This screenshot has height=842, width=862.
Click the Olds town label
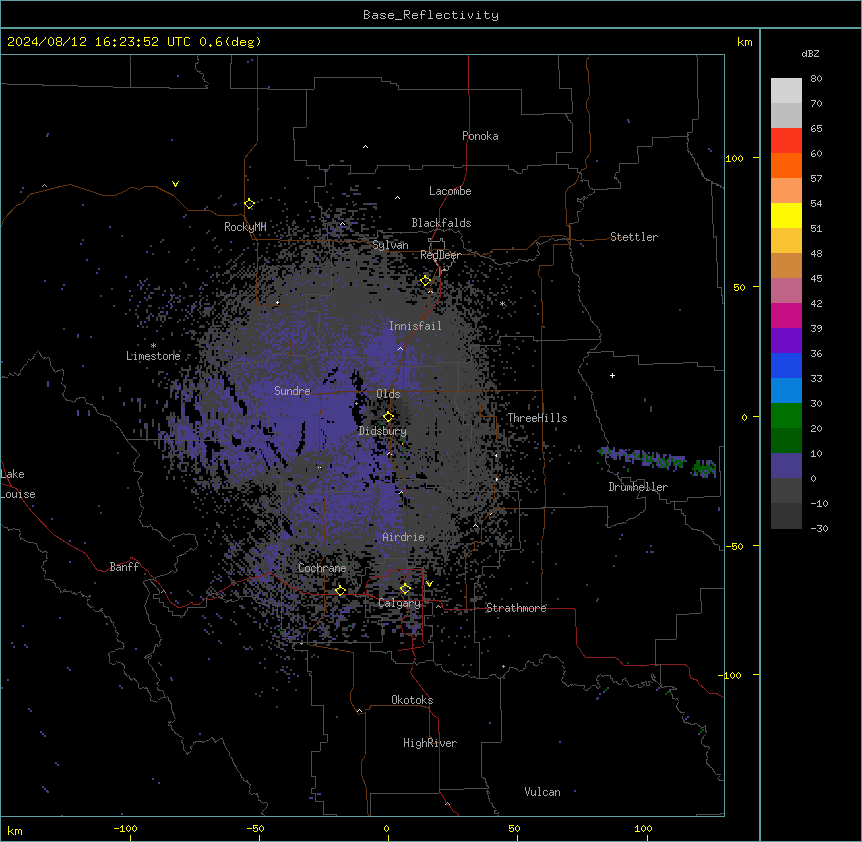(x=388, y=394)
